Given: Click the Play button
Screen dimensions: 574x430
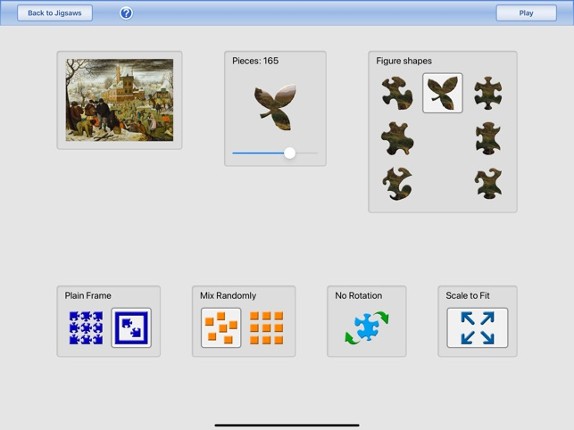Looking at the screenshot, I should tap(526, 13).
